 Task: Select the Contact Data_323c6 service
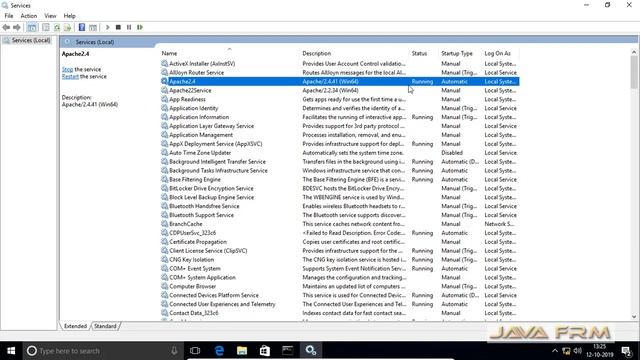pyautogui.click(x=340, y=313)
